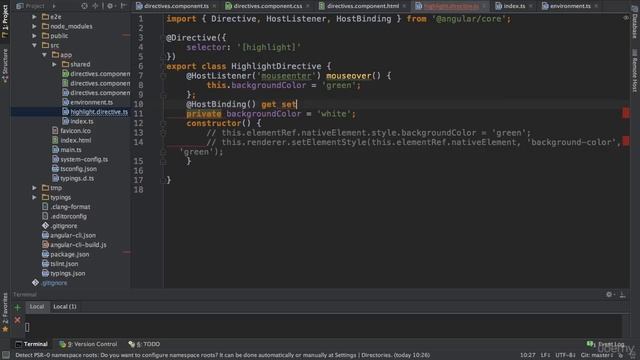
Task: Close the terminal session with the red X
Action: [x=18, y=320]
